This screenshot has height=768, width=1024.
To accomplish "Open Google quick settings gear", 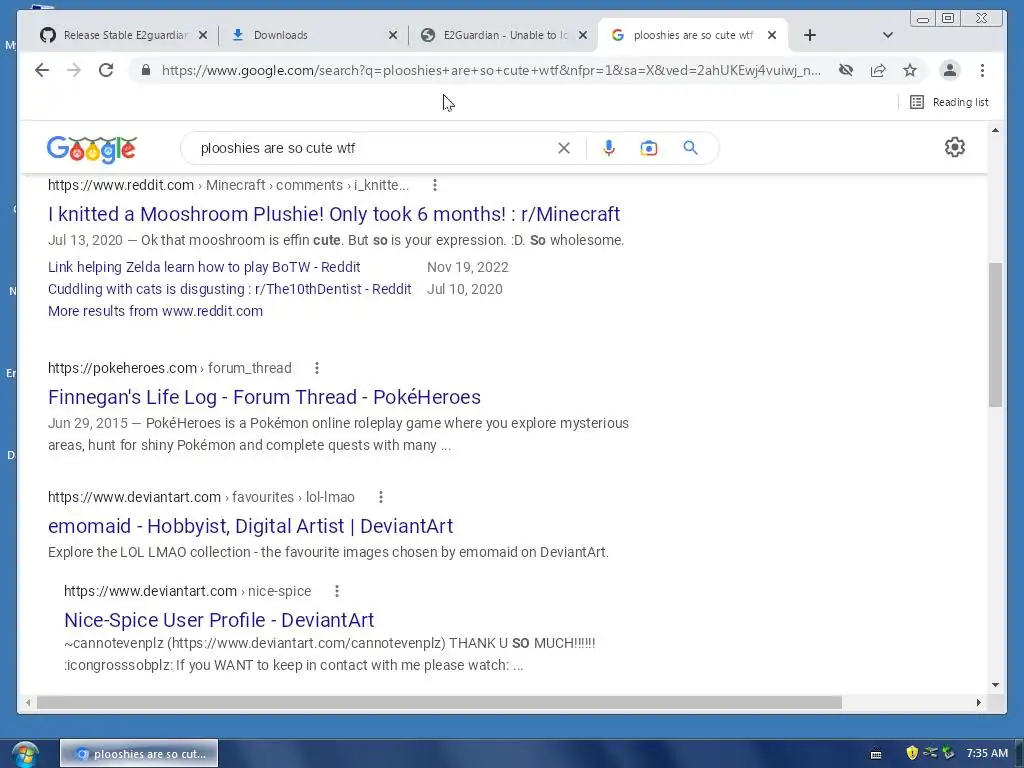I will (955, 147).
